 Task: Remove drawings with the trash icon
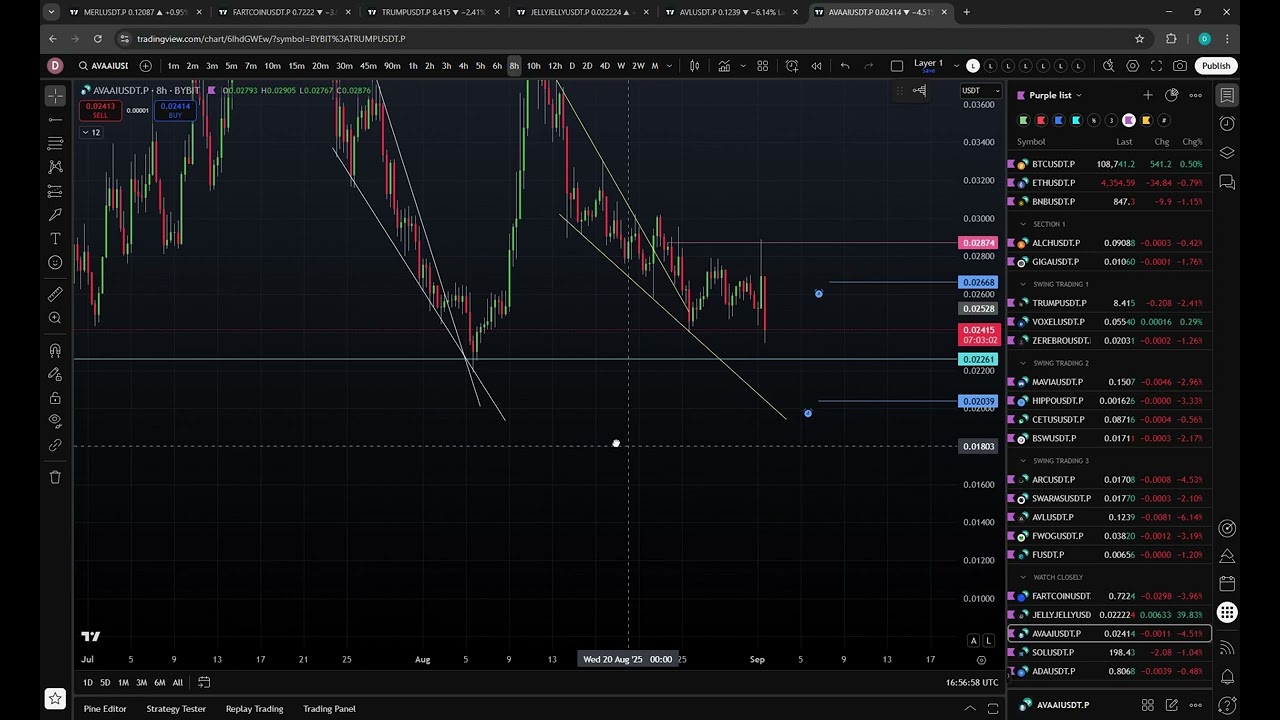coord(55,477)
